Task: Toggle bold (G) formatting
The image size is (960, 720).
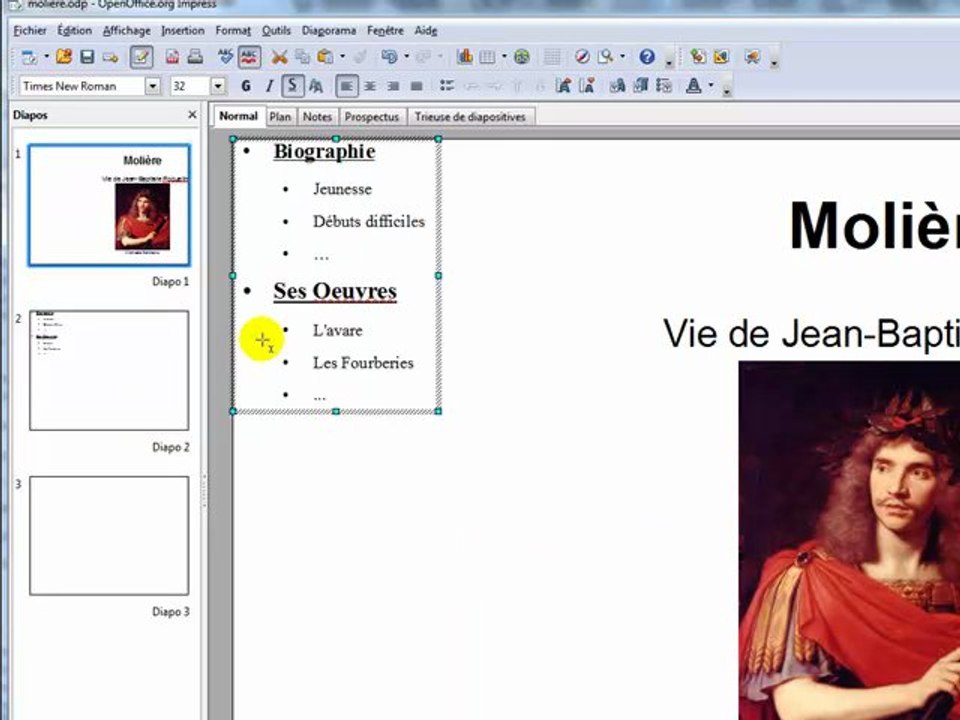Action: pos(246,86)
